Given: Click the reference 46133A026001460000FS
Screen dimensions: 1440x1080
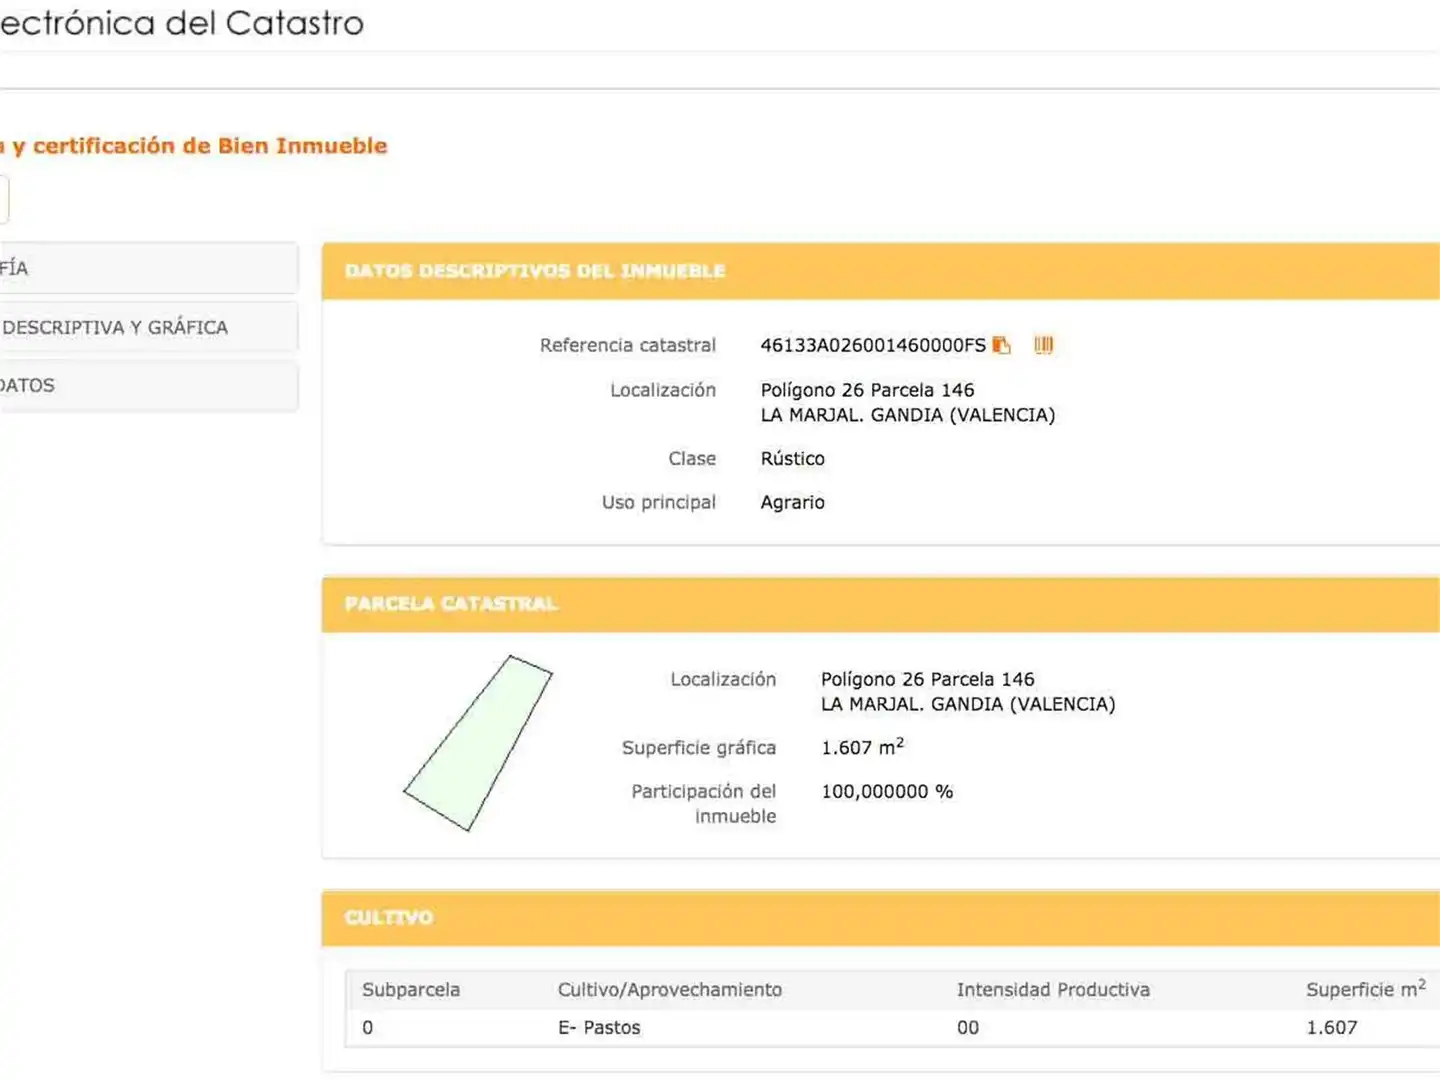Looking at the screenshot, I should coord(873,345).
